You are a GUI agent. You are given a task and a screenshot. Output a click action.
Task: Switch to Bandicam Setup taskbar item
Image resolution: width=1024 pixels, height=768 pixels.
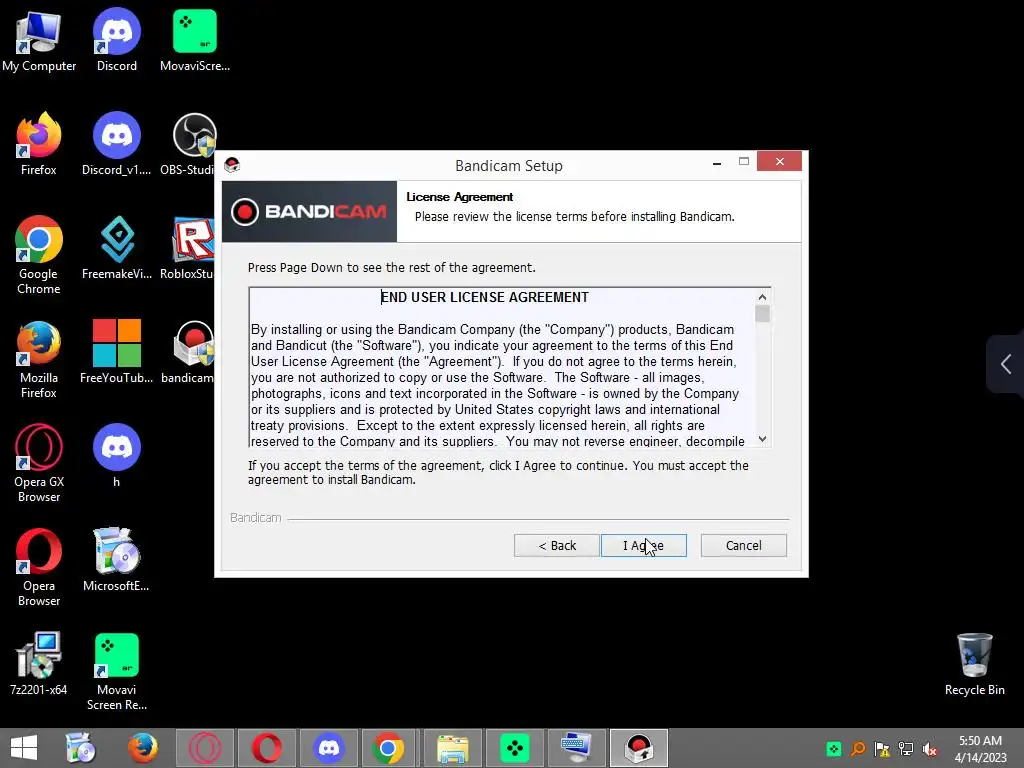point(639,748)
